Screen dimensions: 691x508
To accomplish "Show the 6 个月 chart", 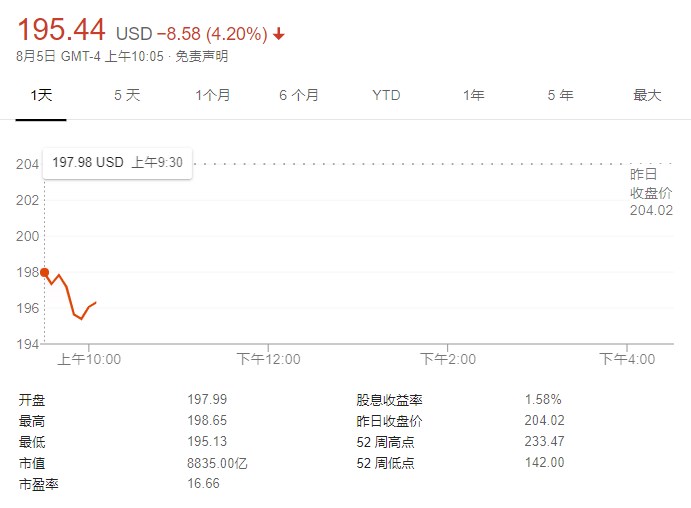I will coord(299,96).
